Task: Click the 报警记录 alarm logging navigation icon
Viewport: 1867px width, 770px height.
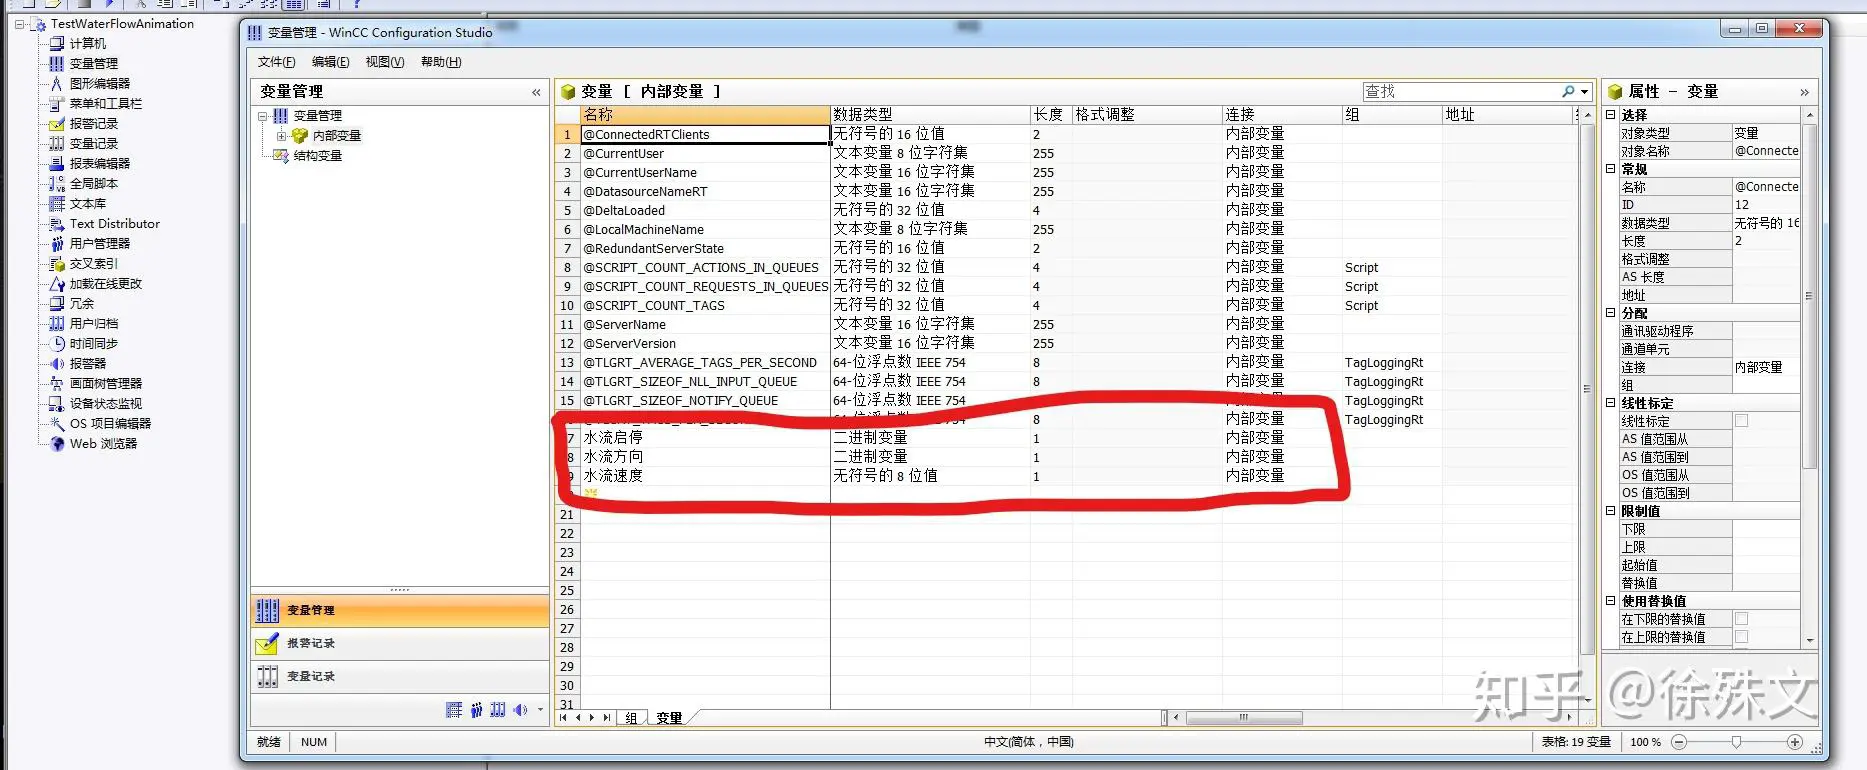Action: coord(267,644)
